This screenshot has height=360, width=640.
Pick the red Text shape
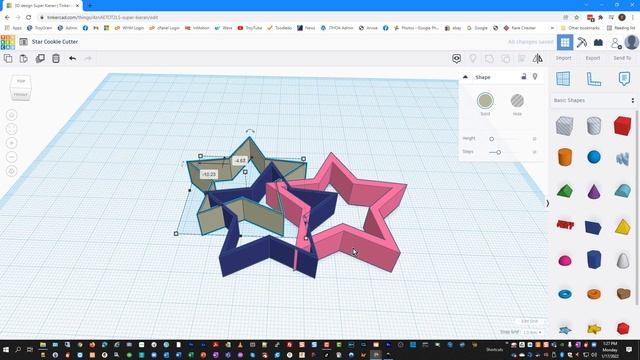[x=565, y=224]
